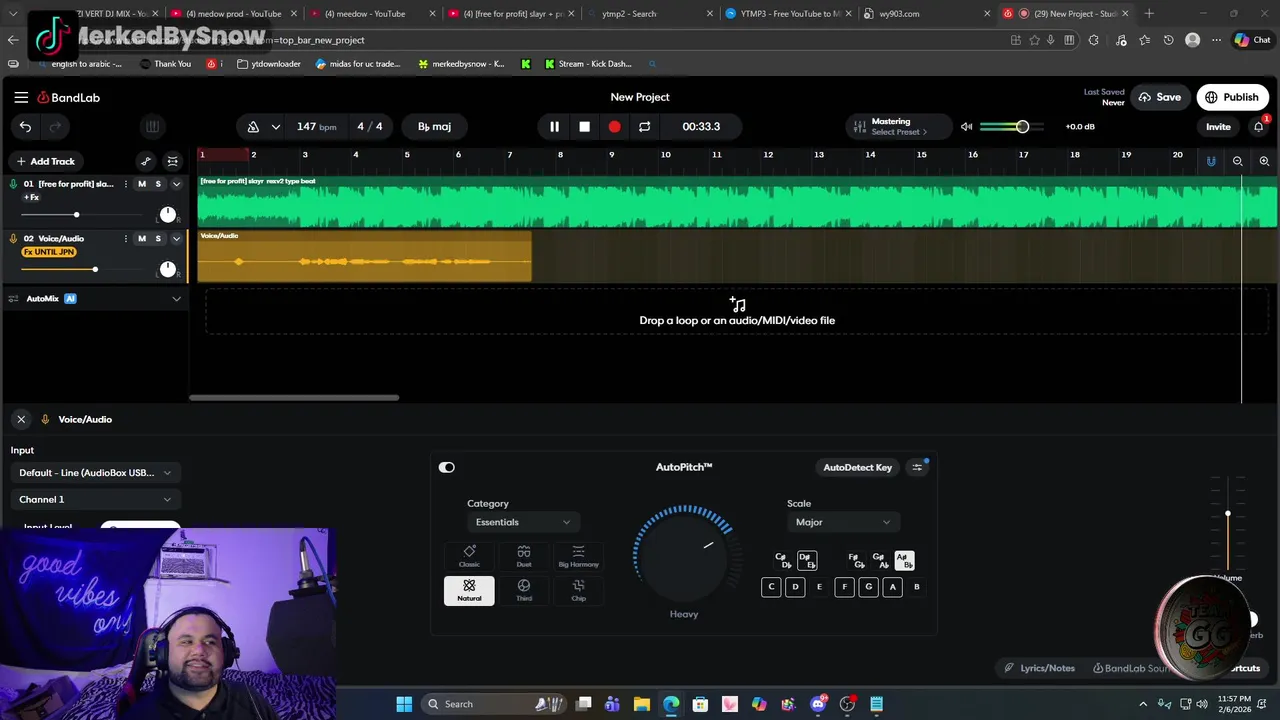This screenshot has height=720, width=1280.
Task: Pause playback
Action: pyautogui.click(x=554, y=127)
